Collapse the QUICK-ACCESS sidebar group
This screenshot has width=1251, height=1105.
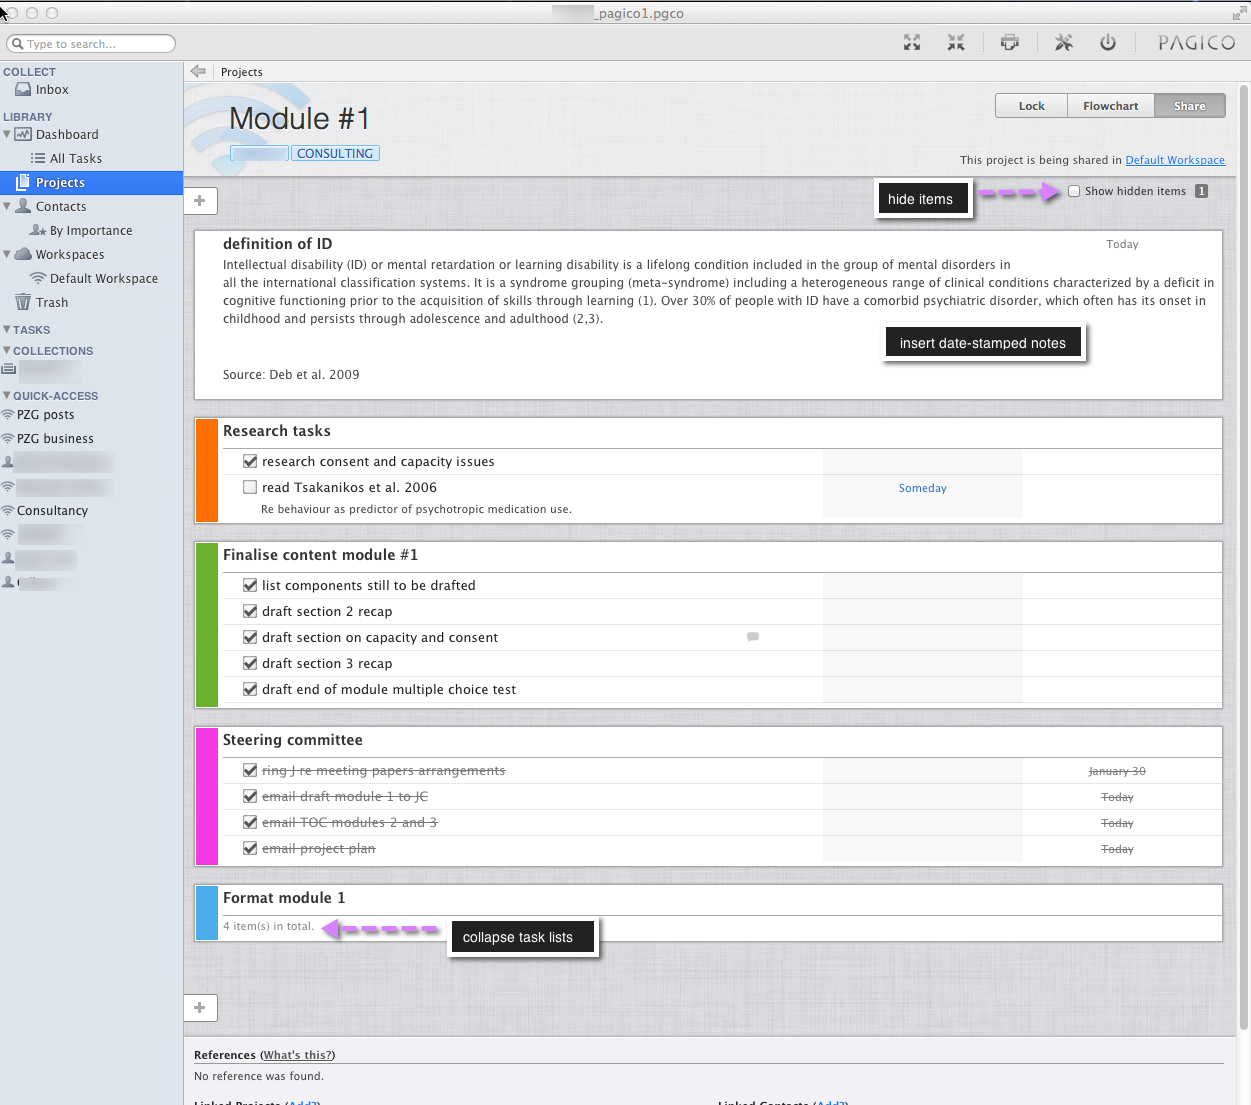[x=7, y=395]
